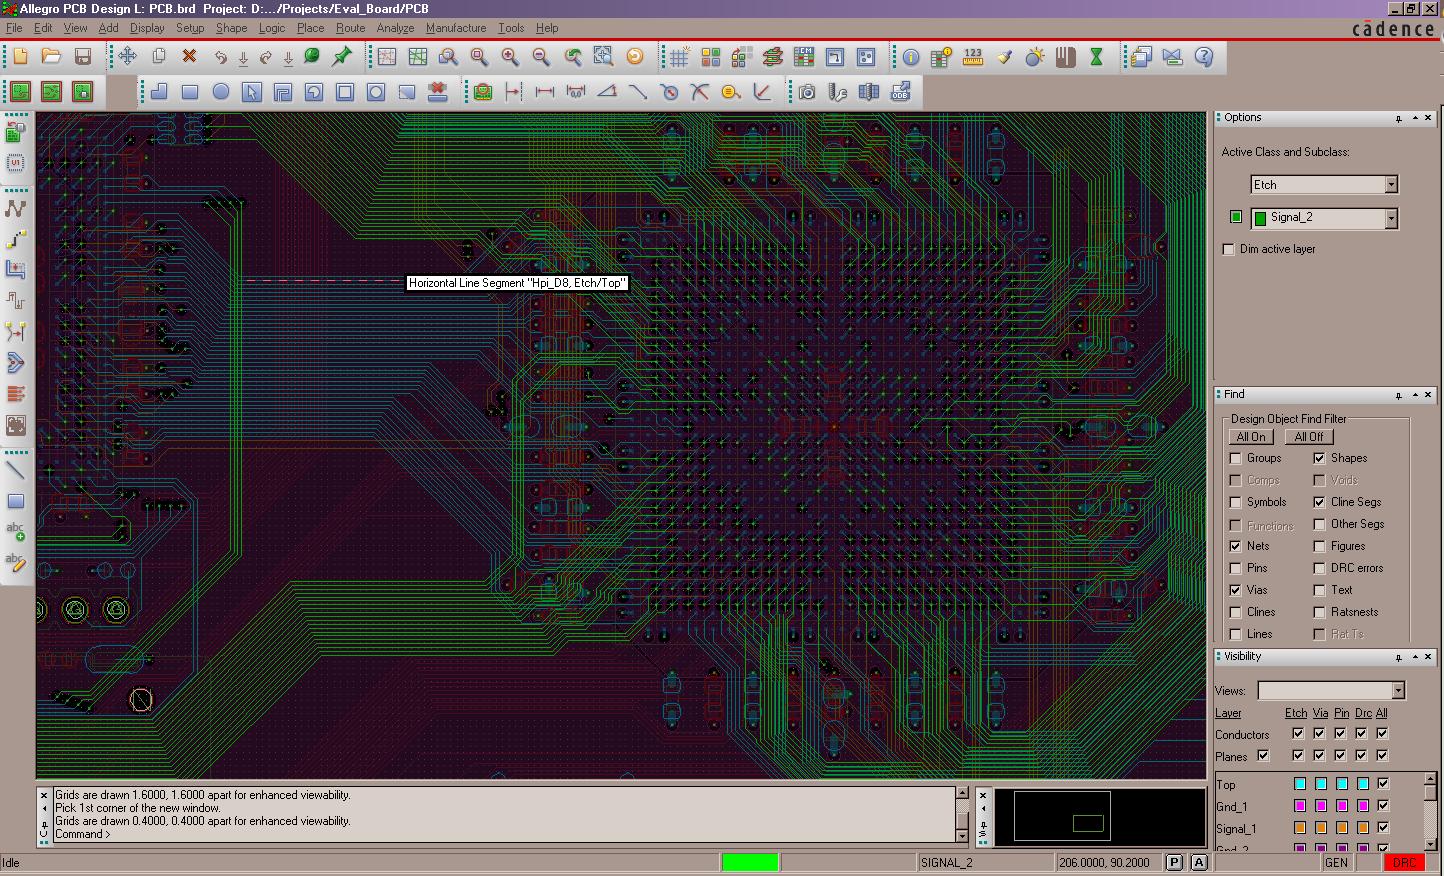Click the All On button in Find panel
This screenshot has height=876, width=1444.
click(x=1250, y=436)
